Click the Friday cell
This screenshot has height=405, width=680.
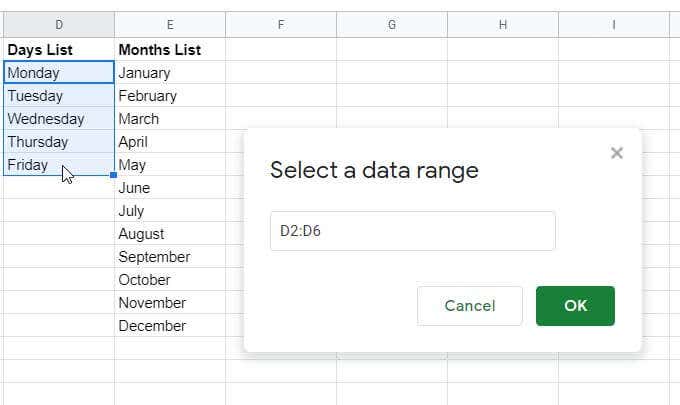pyautogui.click(x=30, y=165)
